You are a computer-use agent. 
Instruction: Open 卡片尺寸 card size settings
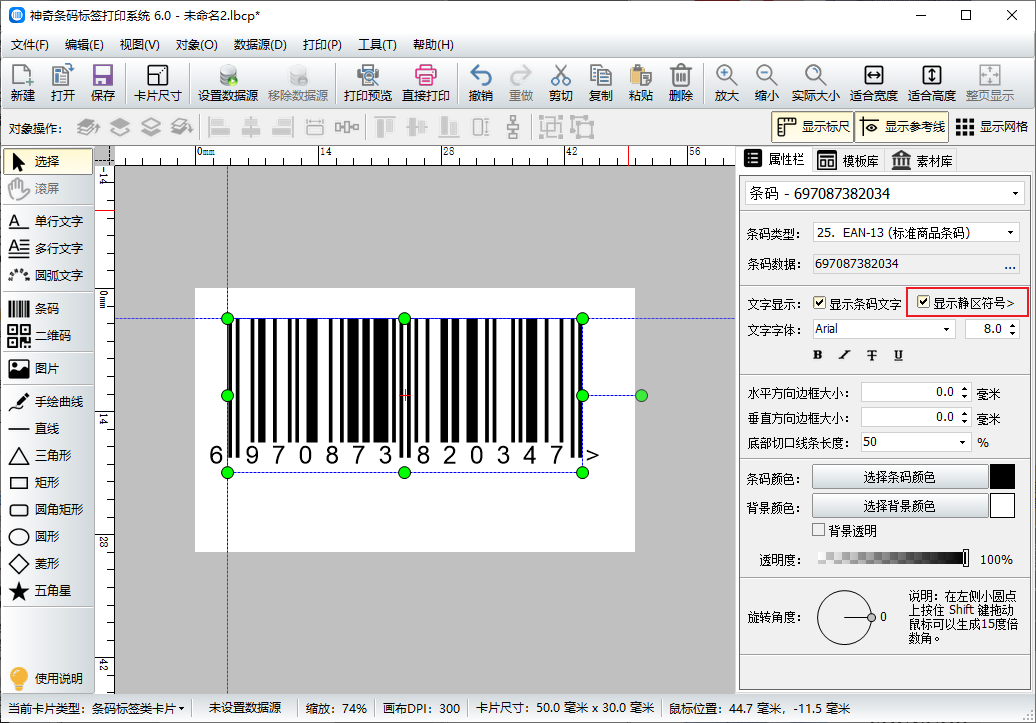pos(157,83)
